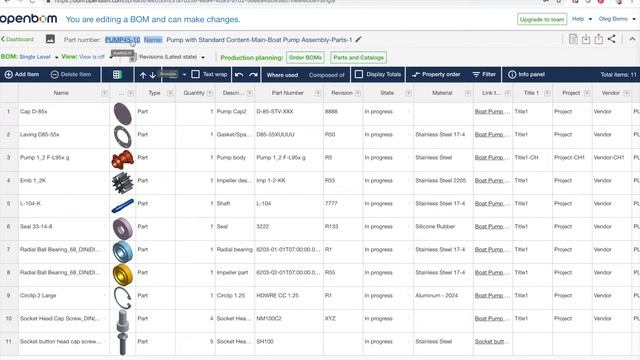The height and width of the screenshot is (360, 640).
Task: Collapse the header with chevron up icon
Action: (x=632, y=39)
